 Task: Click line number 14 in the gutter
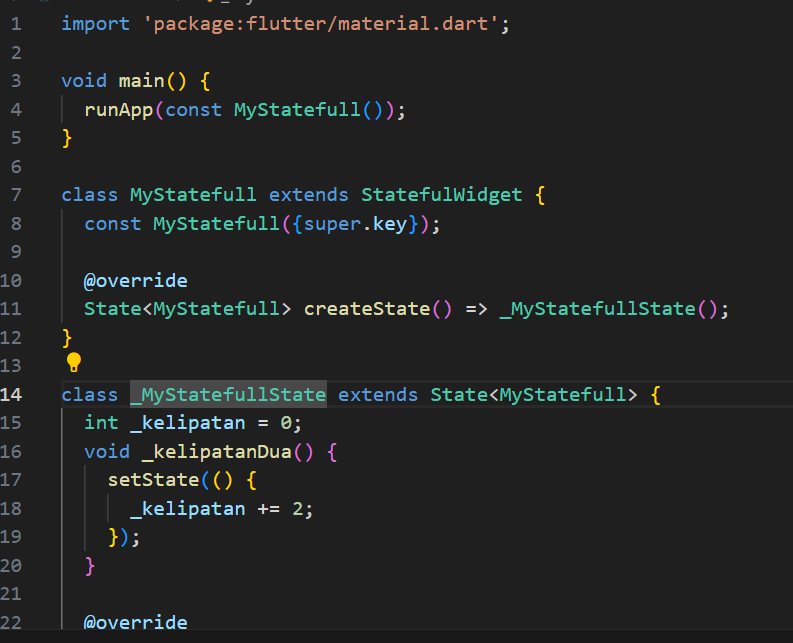[11, 394]
